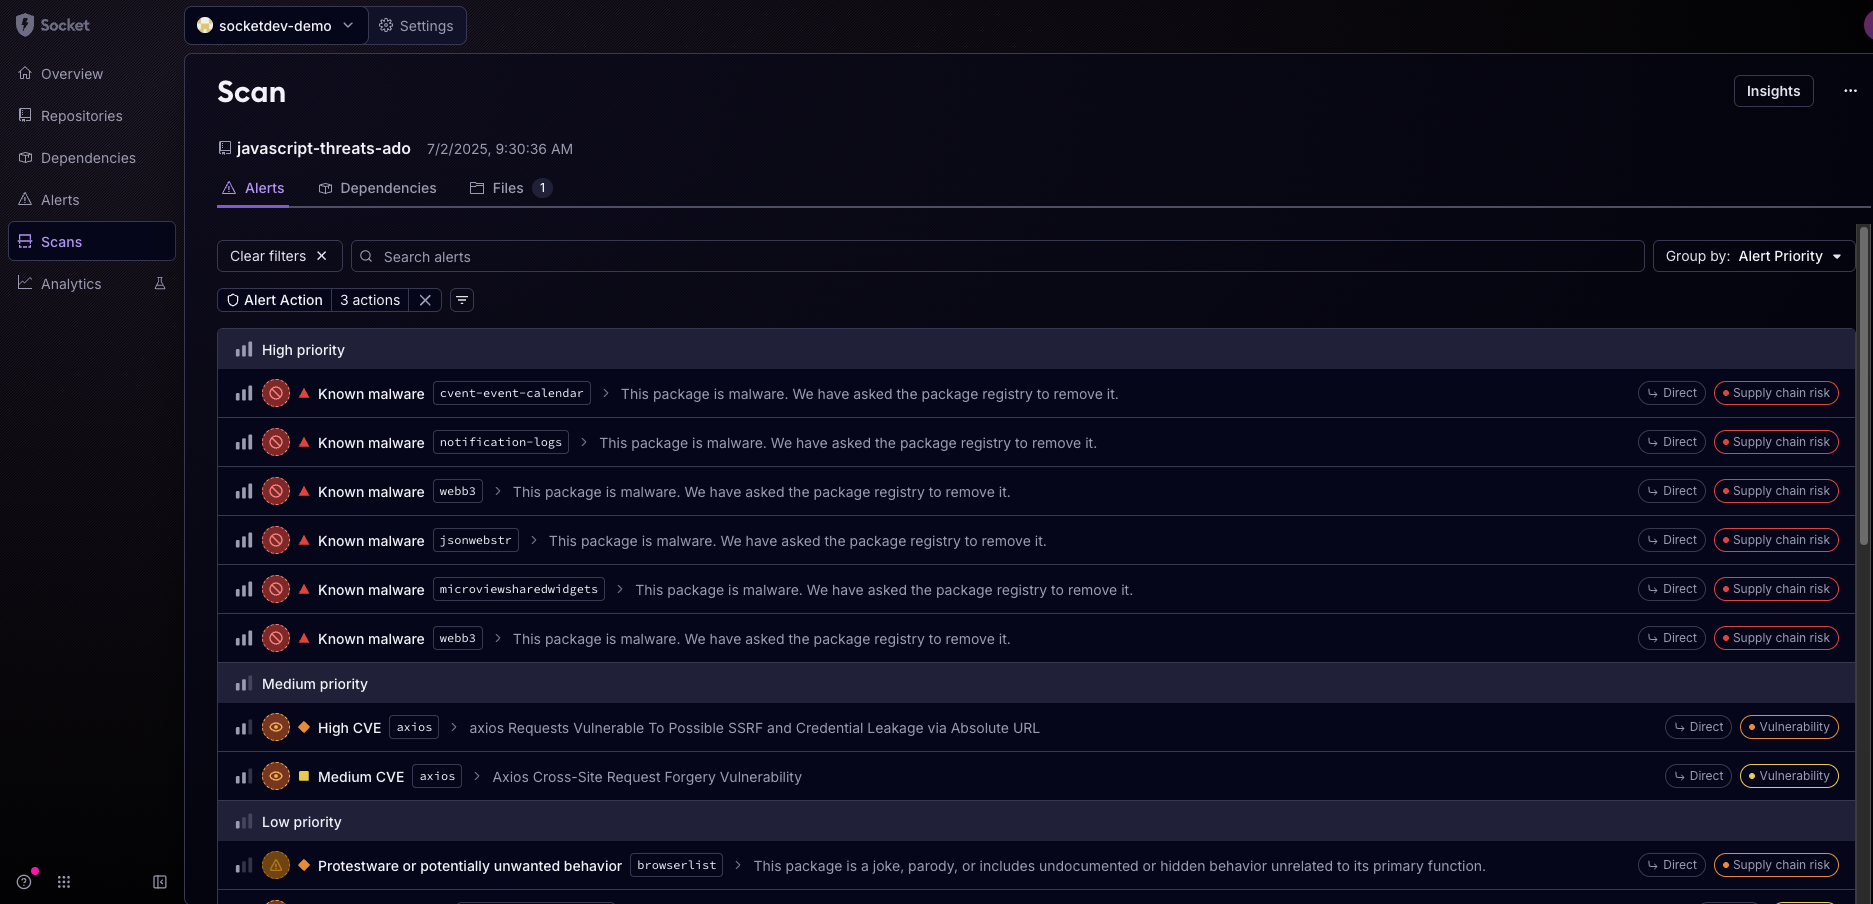Image resolution: width=1873 pixels, height=904 pixels.
Task: Expand chevron on cvent-event-calendar alert
Action: click(605, 394)
